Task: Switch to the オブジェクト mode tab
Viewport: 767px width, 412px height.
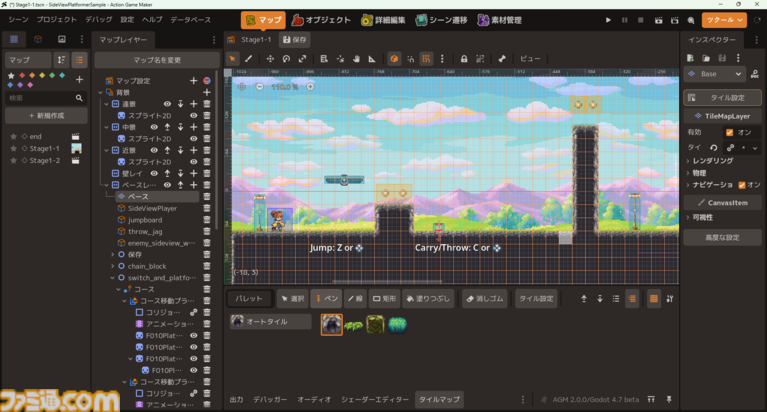Action: [x=321, y=20]
